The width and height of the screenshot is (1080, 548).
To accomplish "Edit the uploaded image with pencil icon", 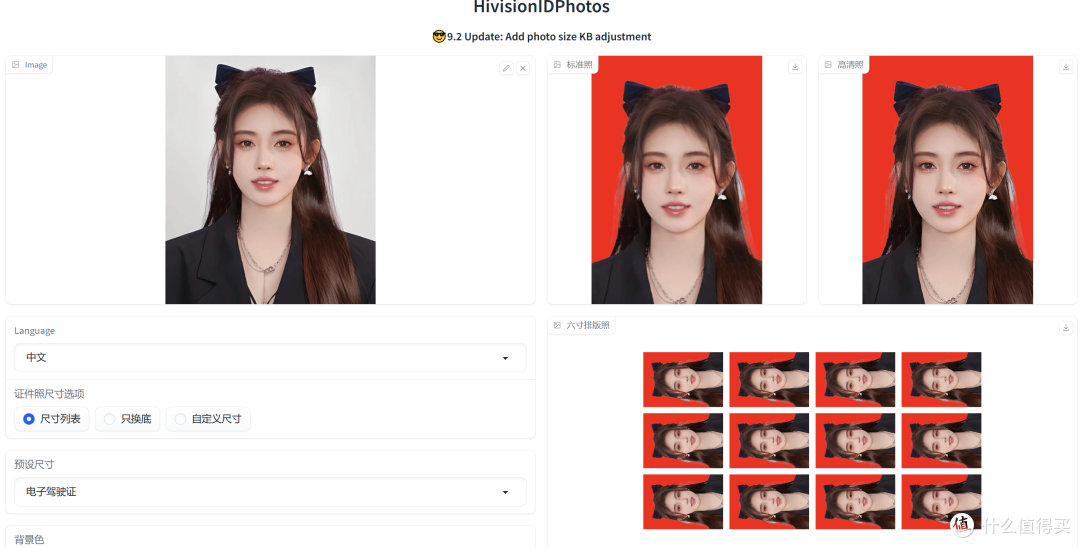I will pyautogui.click(x=506, y=68).
